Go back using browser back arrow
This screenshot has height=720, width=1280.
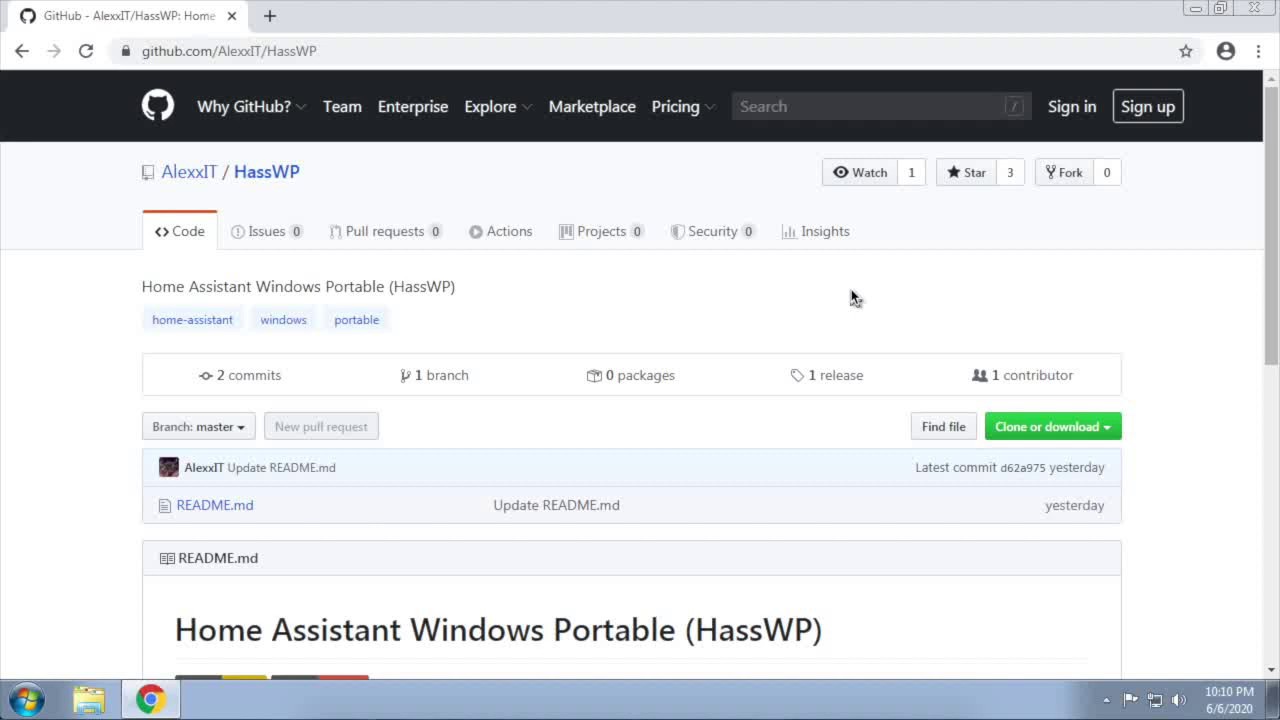[x=22, y=51]
